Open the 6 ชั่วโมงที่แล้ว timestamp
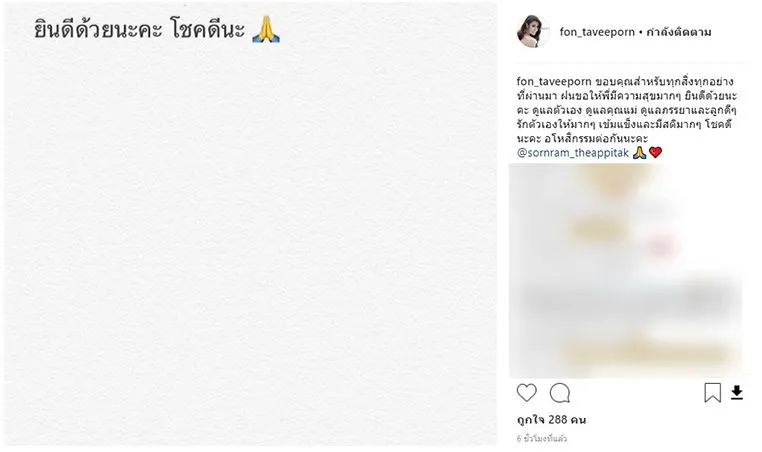Image resolution: width=762 pixels, height=452 pixels. (x=541, y=438)
